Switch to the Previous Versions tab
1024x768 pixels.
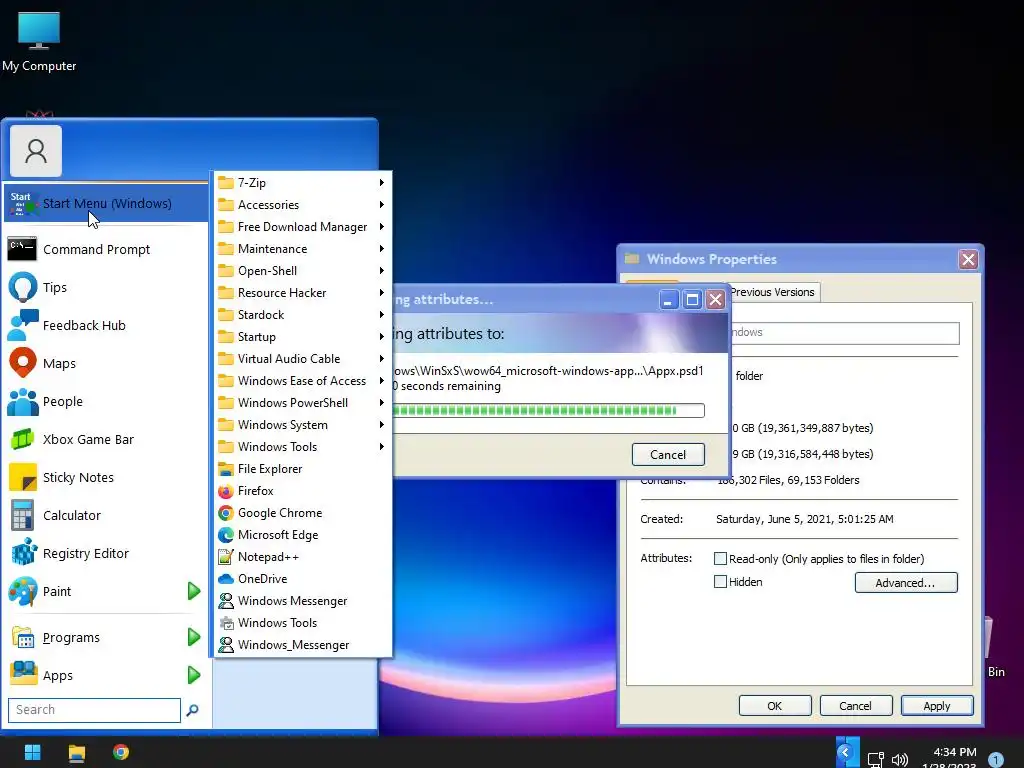tap(773, 292)
